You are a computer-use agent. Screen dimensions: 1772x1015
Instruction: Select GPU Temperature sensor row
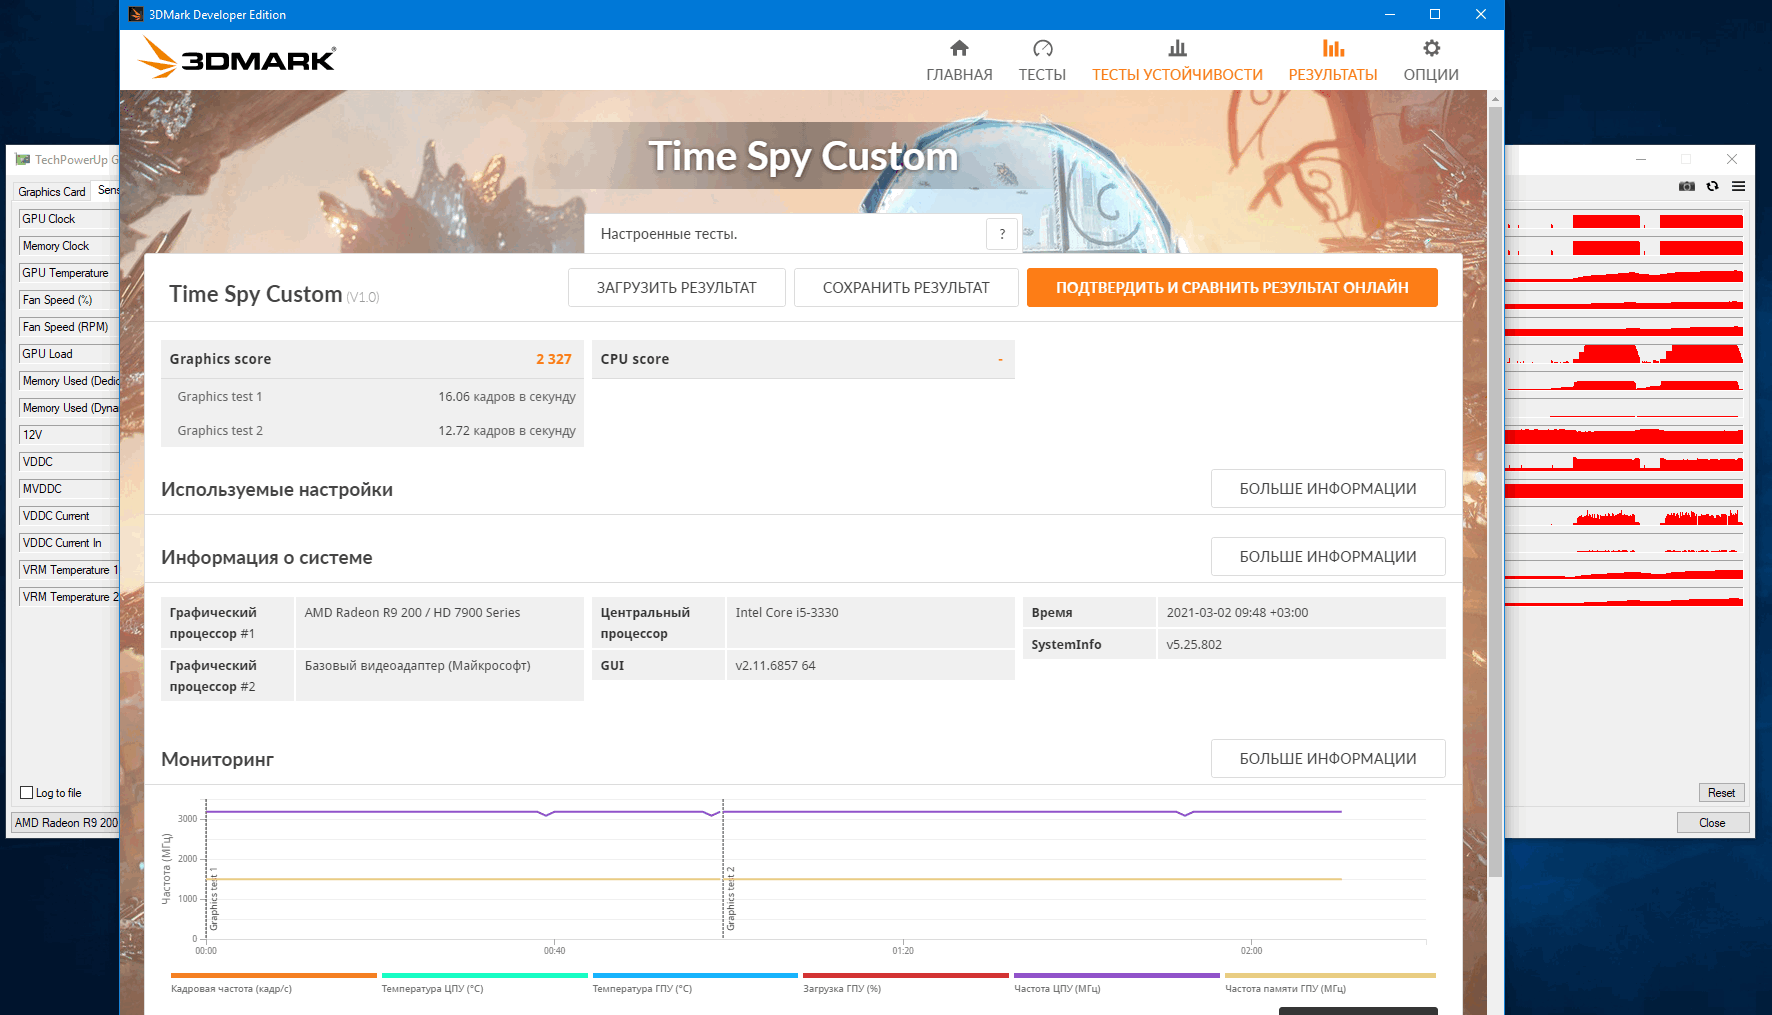69,273
